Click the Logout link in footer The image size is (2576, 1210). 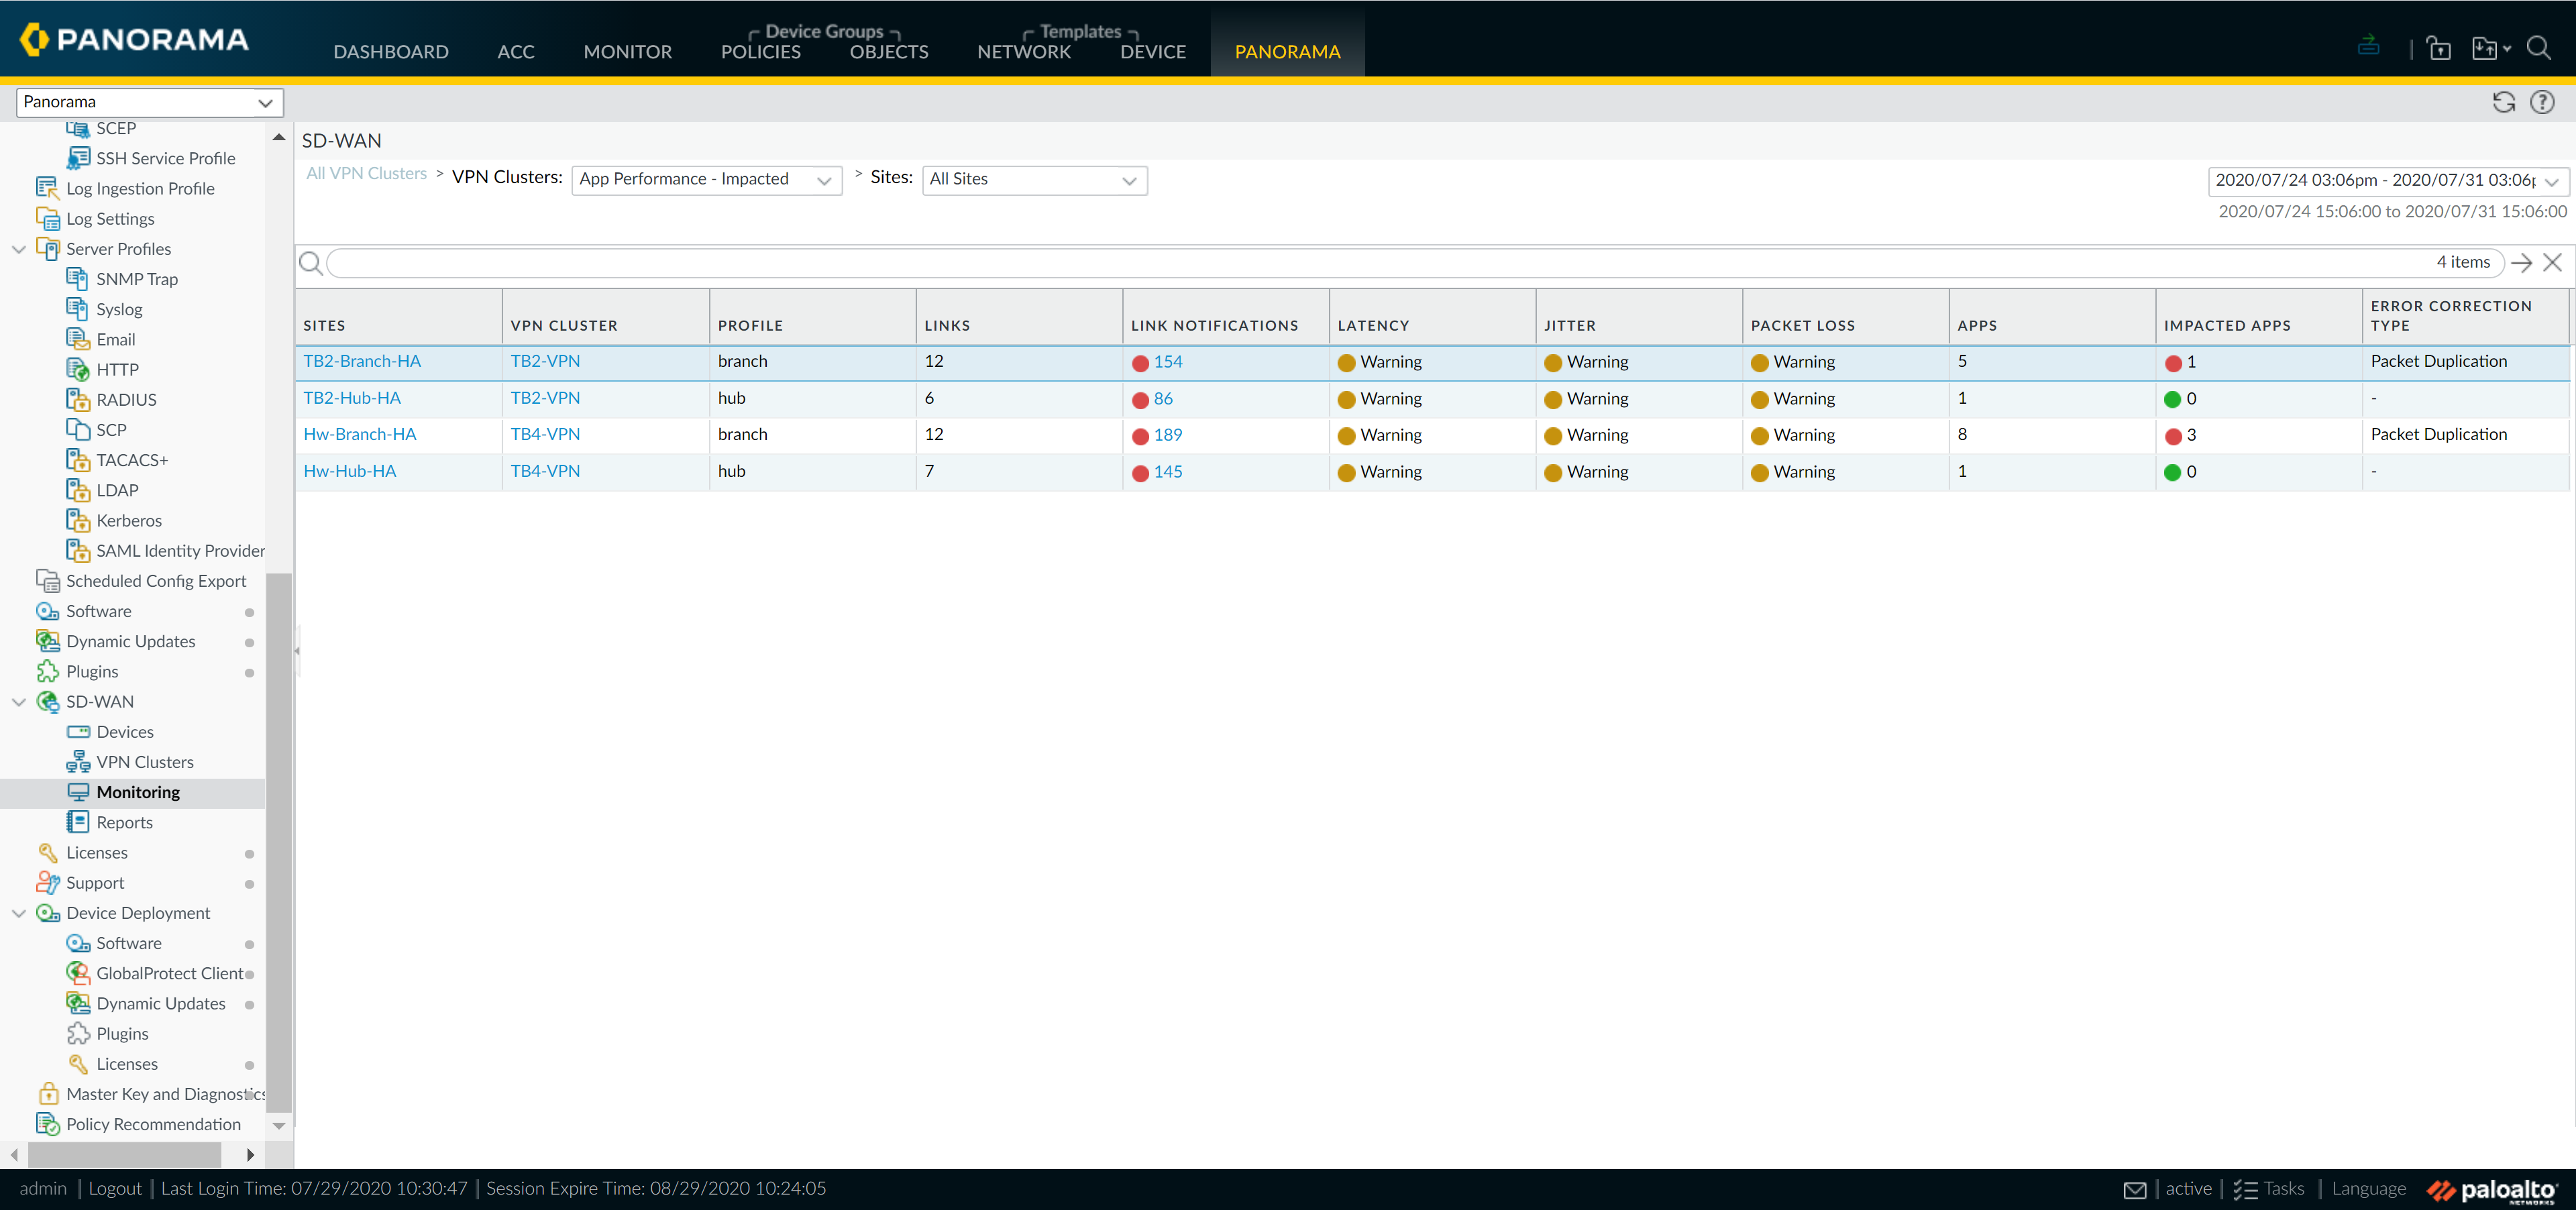(115, 1188)
